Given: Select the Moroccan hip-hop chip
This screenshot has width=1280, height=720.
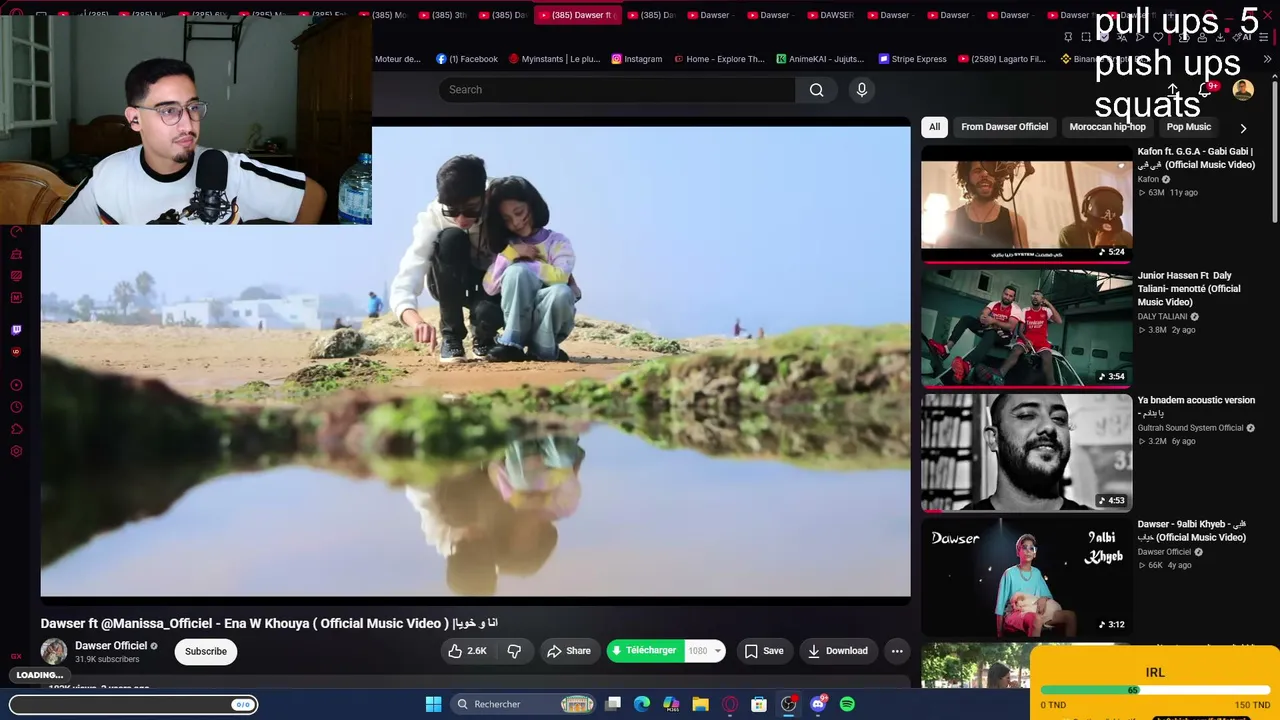Looking at the screenshot, I should click(x=1107, y=127).
